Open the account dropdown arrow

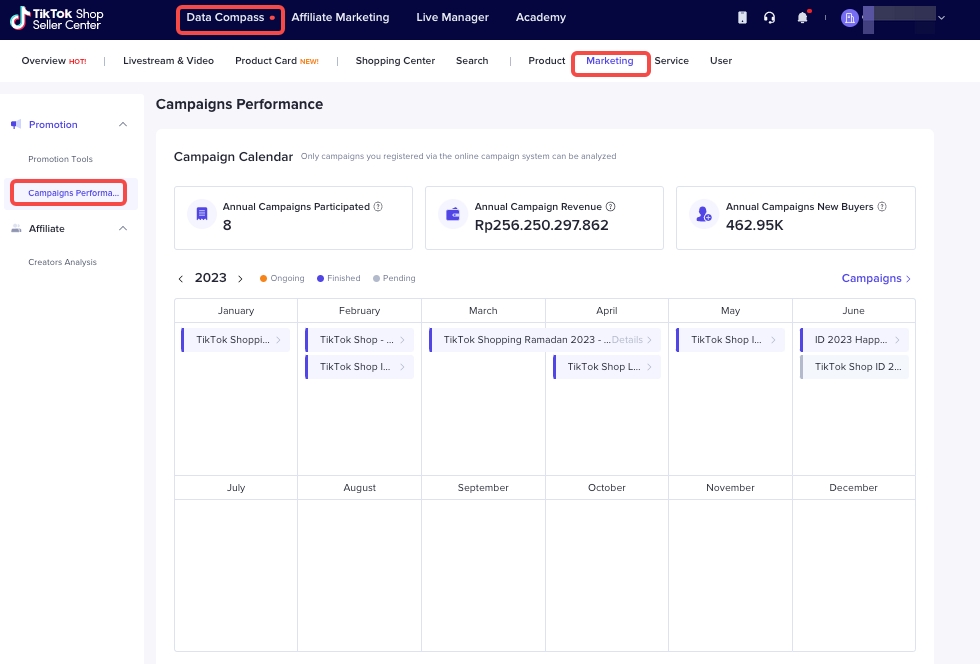941,17
